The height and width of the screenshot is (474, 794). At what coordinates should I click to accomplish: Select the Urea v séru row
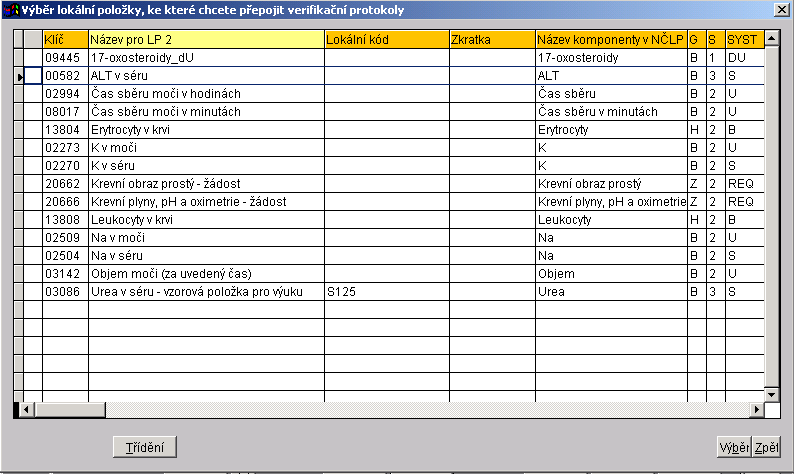(205, 291)
